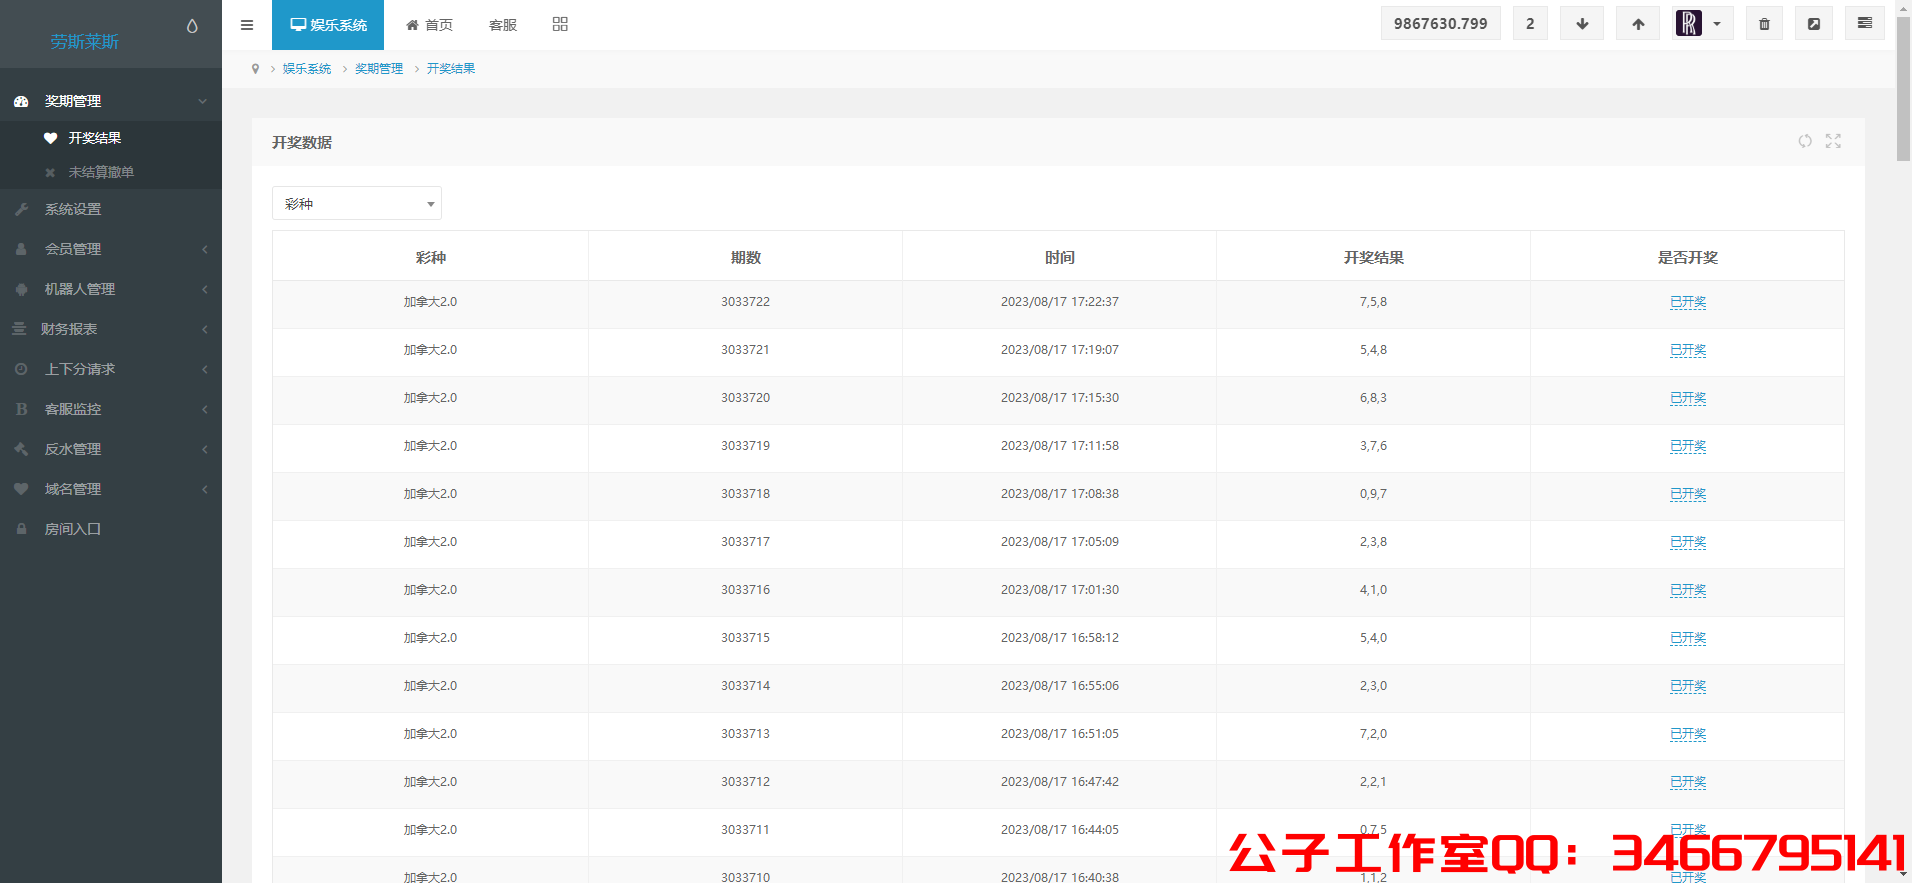1912x883 pixels.
Task: Select 未结算撤单 in the sidebar
Action: (x=101, y=172)
